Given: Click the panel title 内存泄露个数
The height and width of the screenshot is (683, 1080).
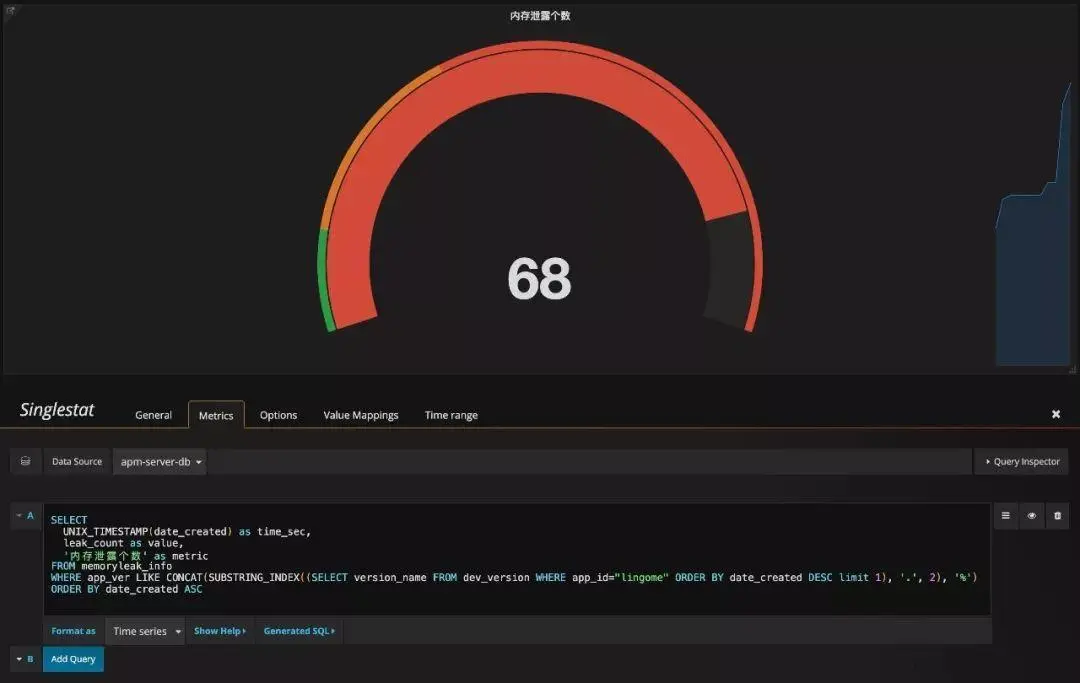Looking at the screenshot, I should pos(540,16).
